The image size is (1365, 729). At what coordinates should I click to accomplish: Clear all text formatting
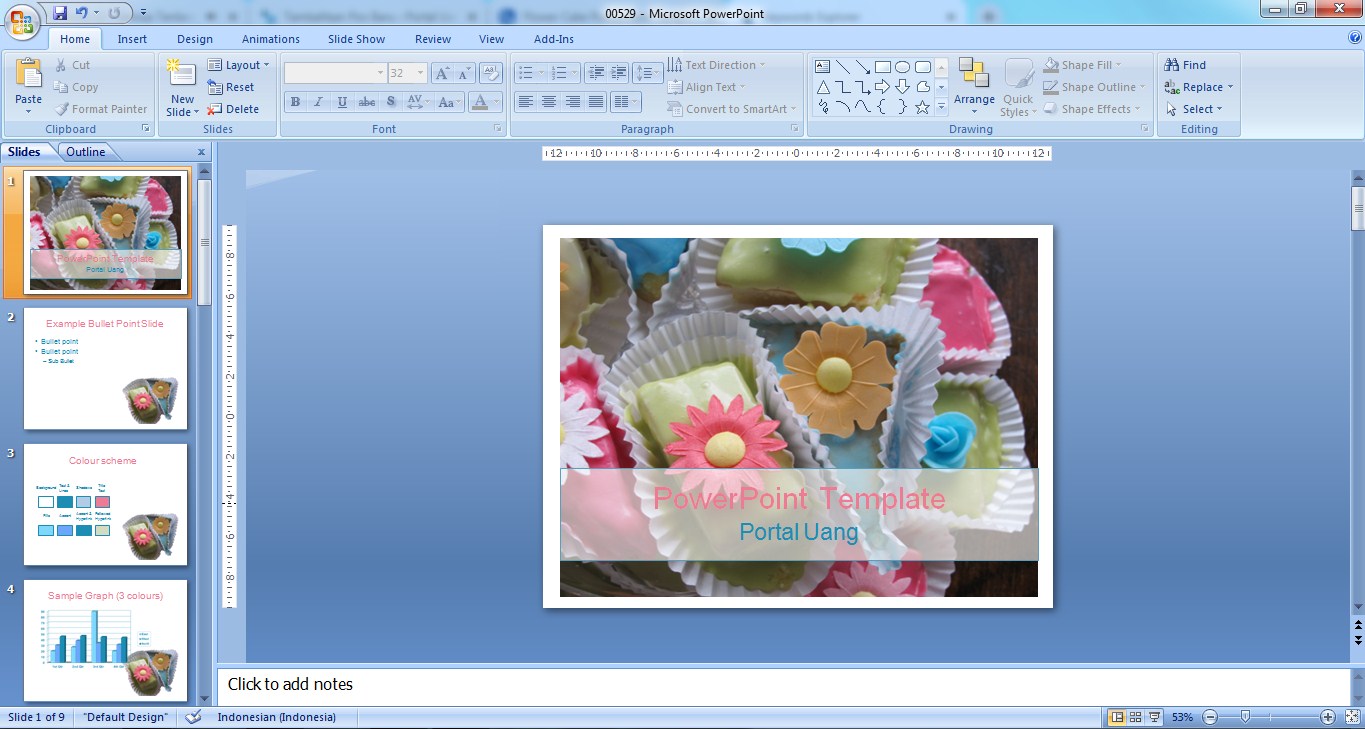[x=490, y=73]
